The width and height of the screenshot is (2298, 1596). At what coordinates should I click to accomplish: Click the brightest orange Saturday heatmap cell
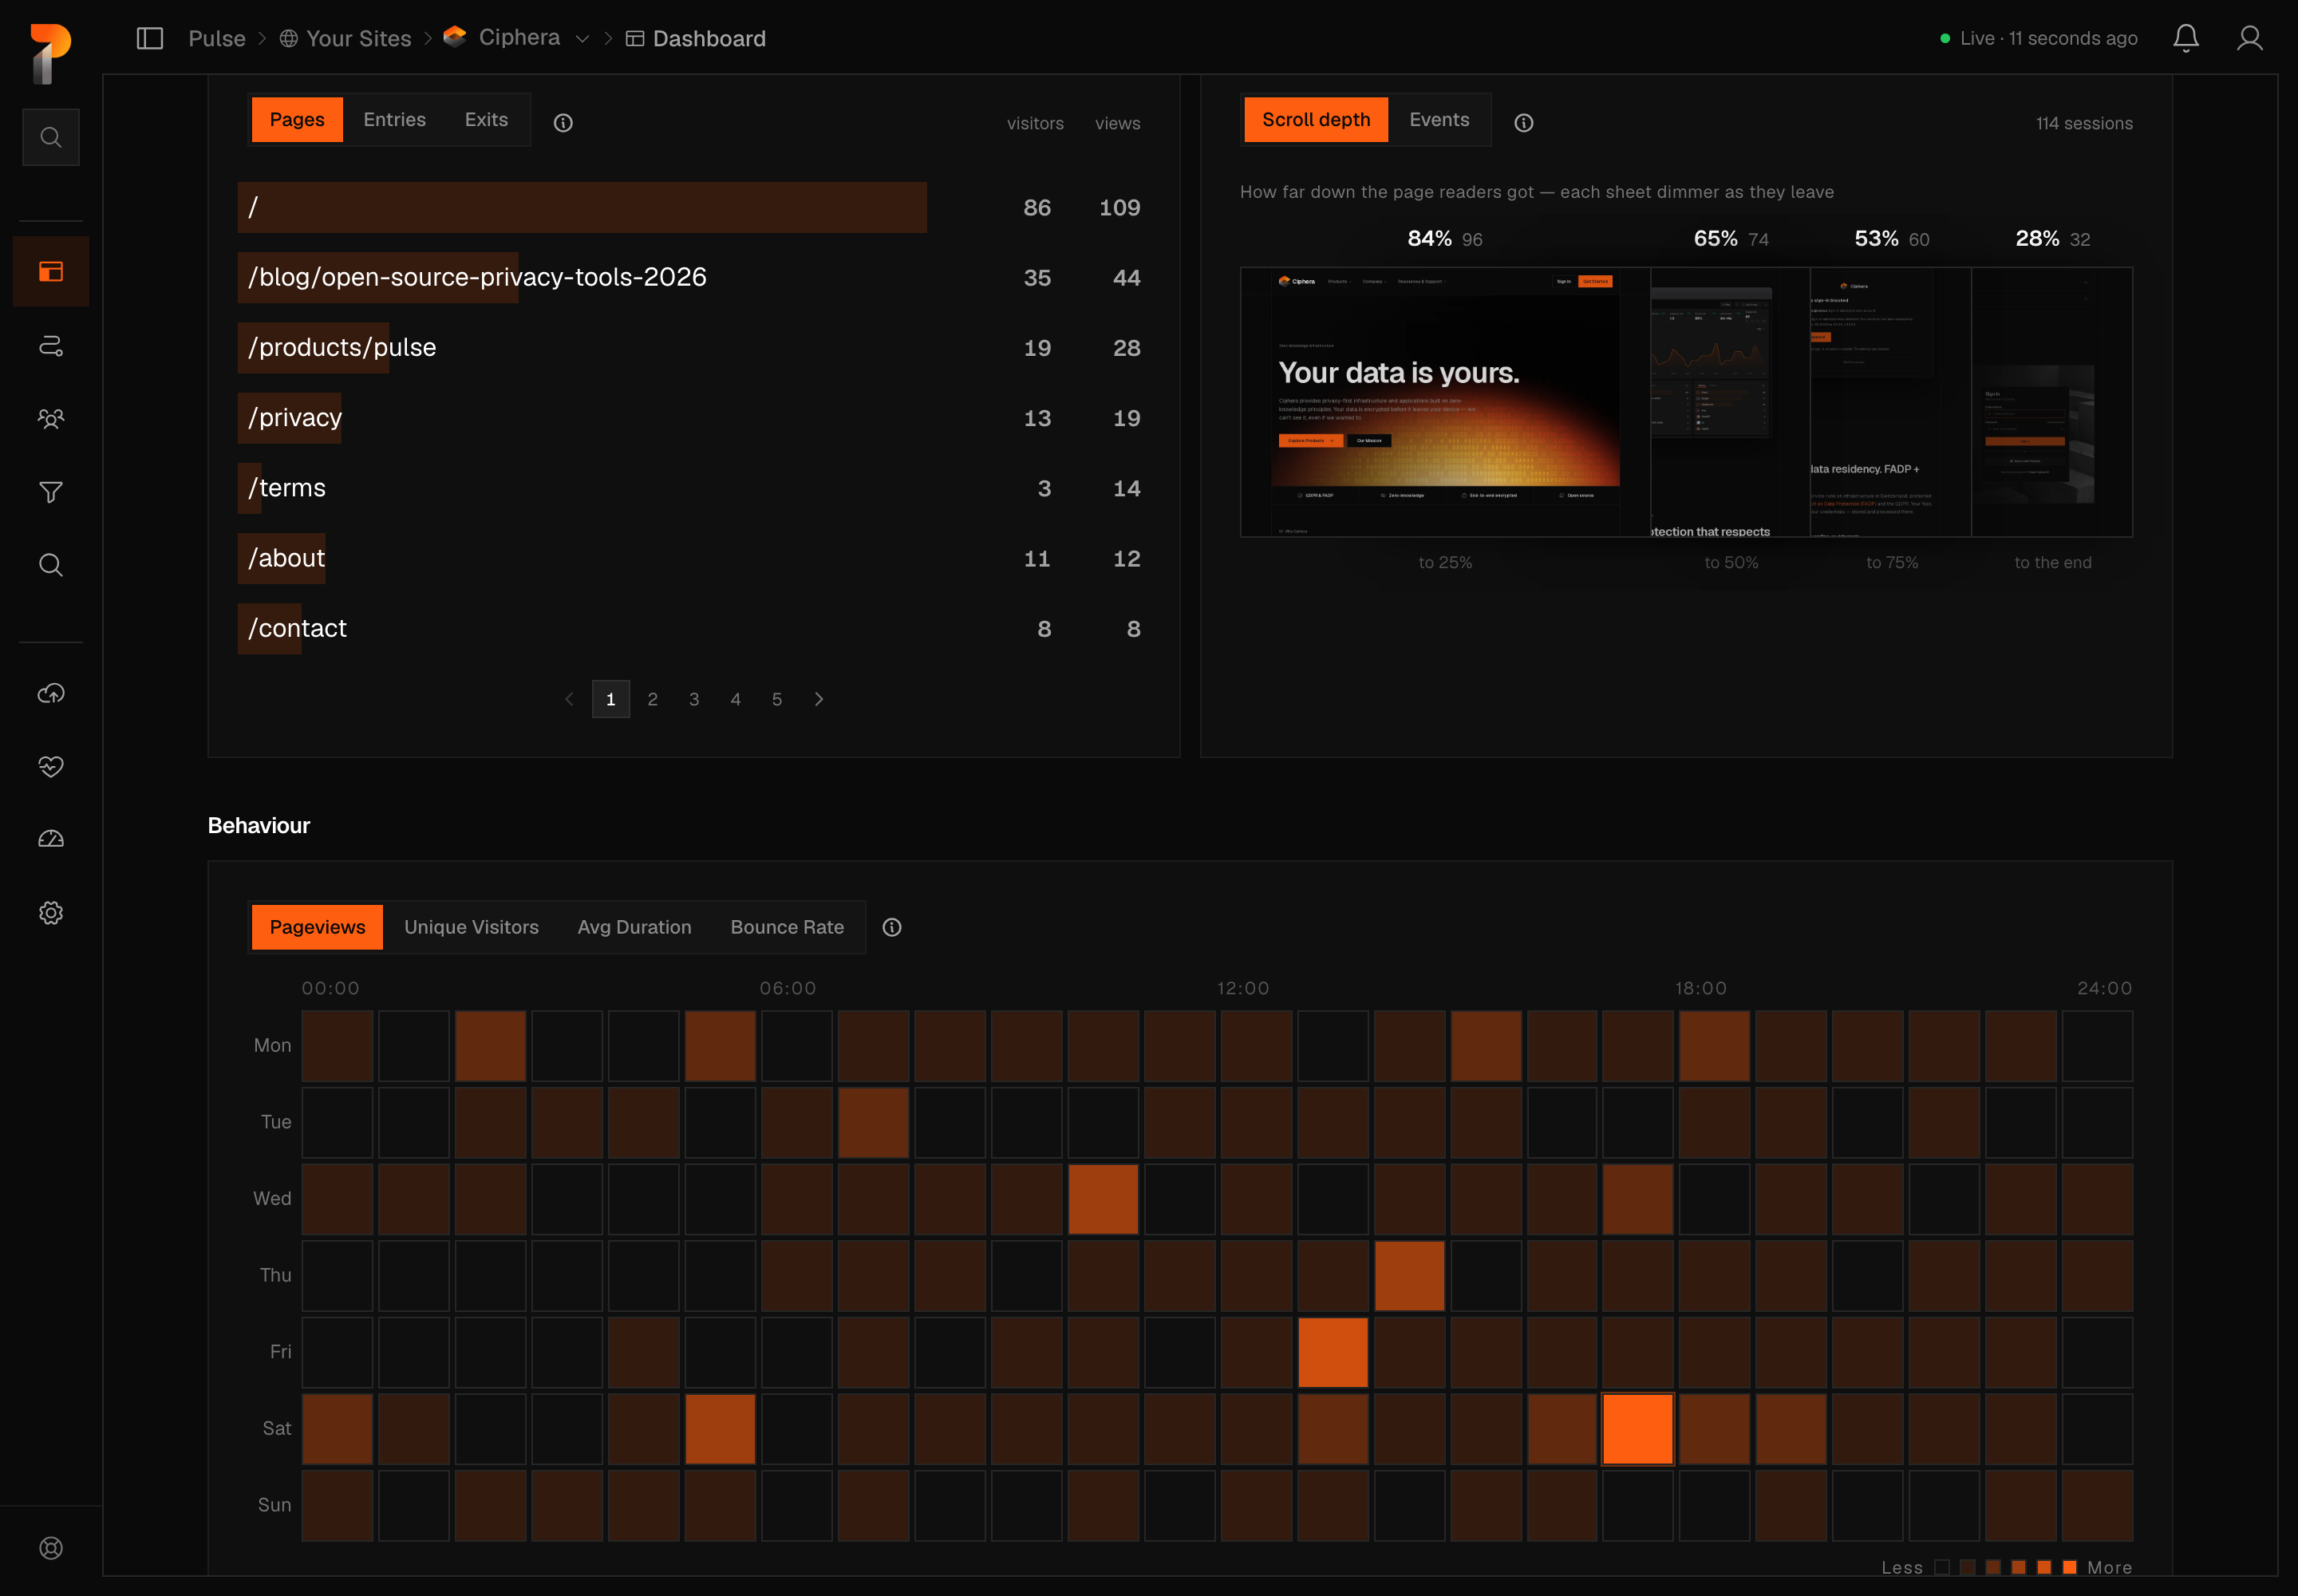coord(1638,1429)
